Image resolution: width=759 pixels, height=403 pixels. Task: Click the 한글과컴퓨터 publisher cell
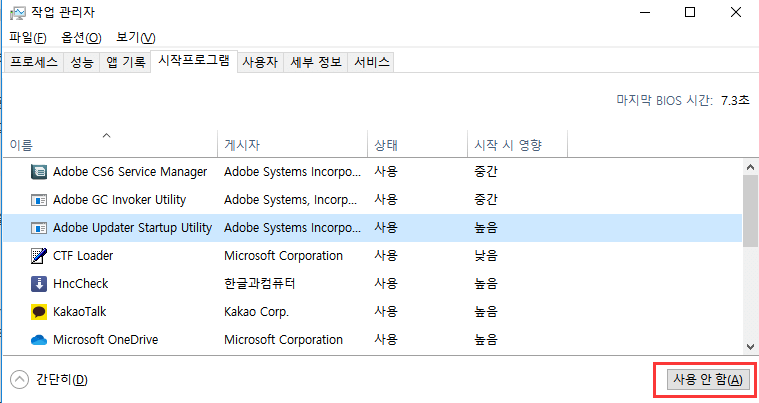259,284
